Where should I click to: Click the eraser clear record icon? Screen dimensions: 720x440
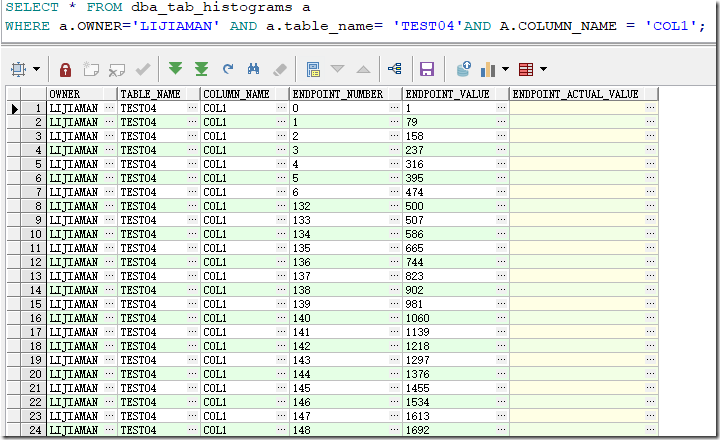coord(280,69)
